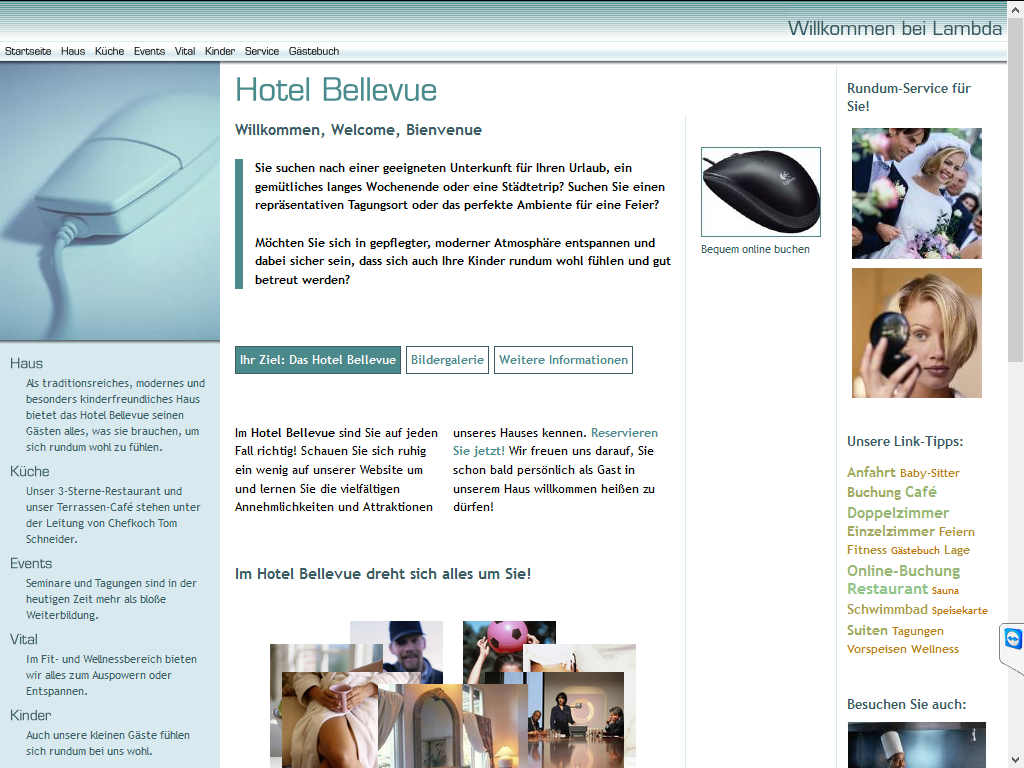Viewport: 1024px width, 768px height.
Task: Click the white mouse header image on the left
Action: point(110,202)
